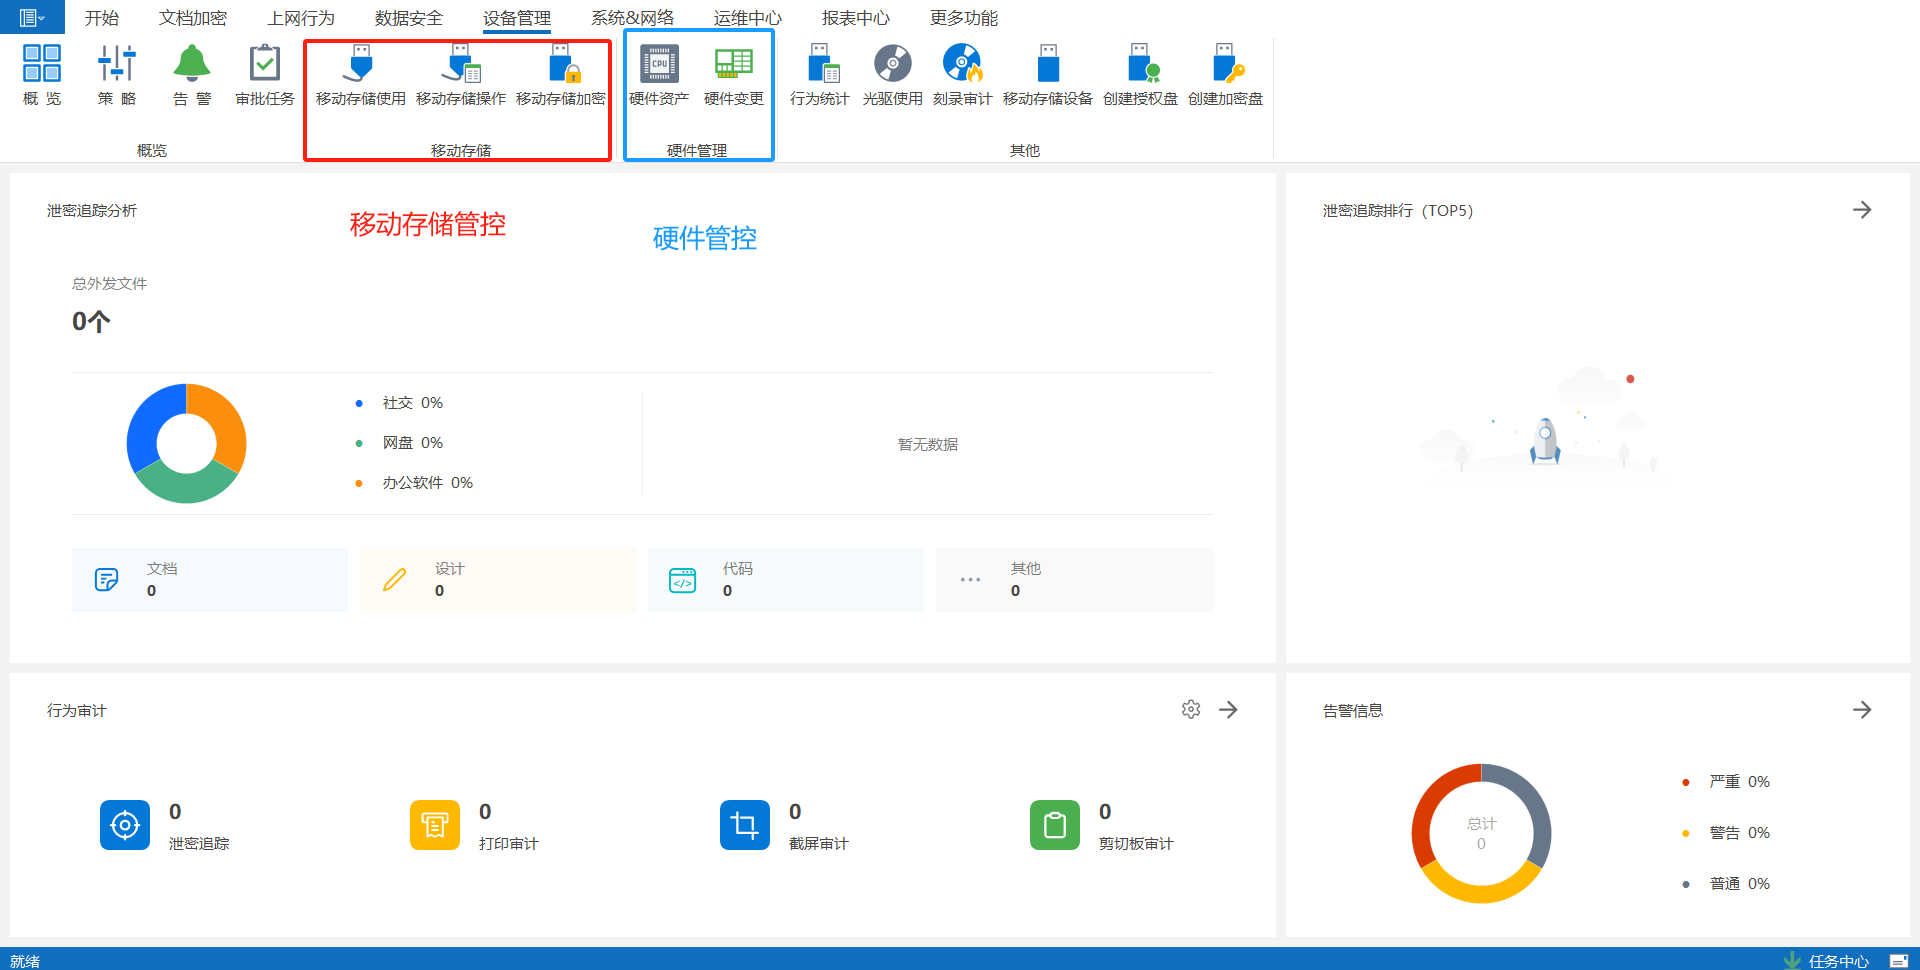
Task: Switch to the 文档加密 tab
Action: pos(193,18)
